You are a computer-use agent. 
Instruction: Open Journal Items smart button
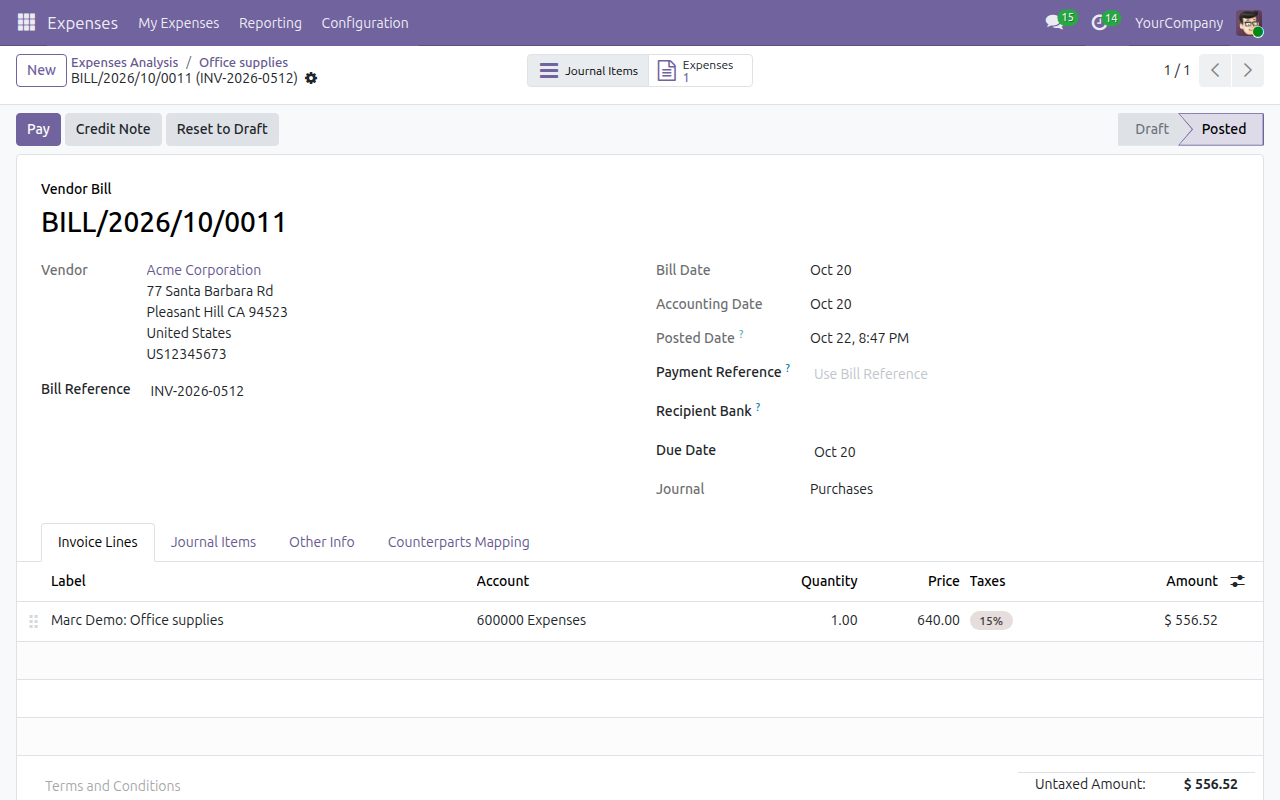[x=588, y=71]
